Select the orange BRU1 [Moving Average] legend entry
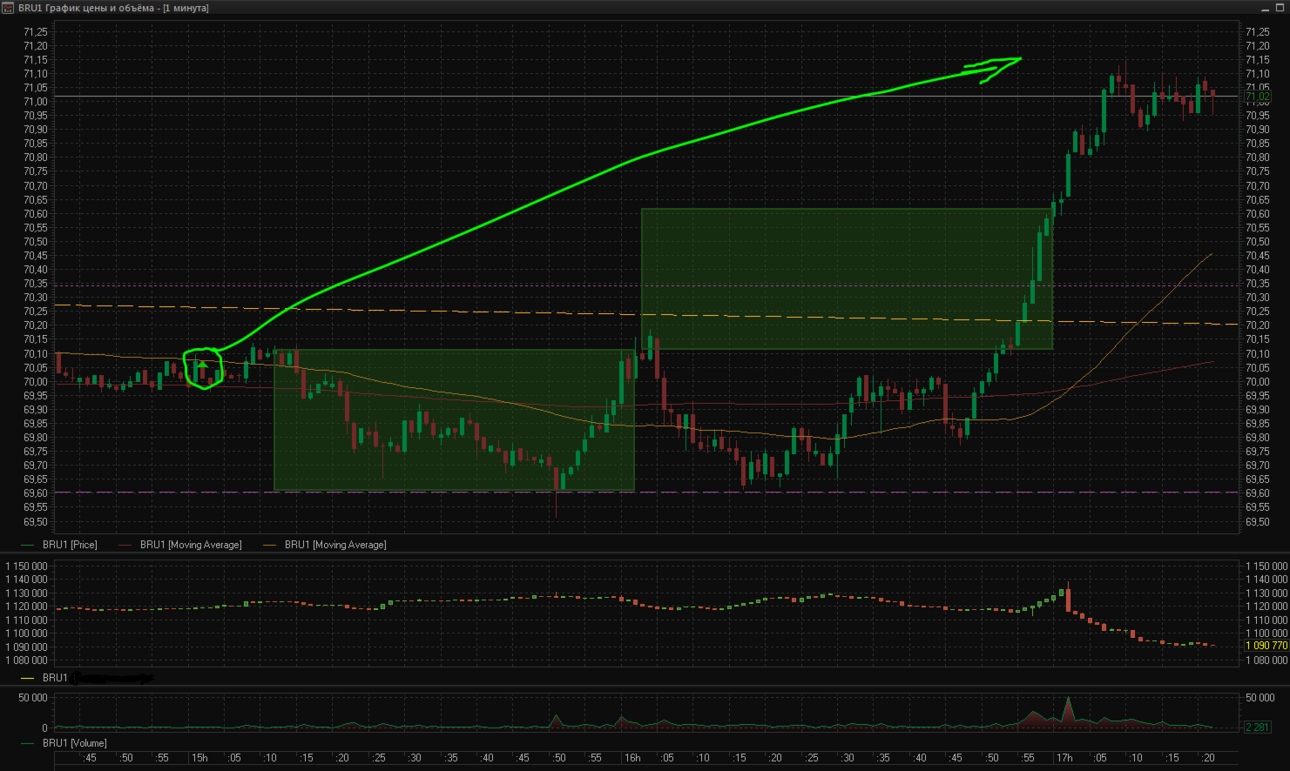 (x=325, y=545)
